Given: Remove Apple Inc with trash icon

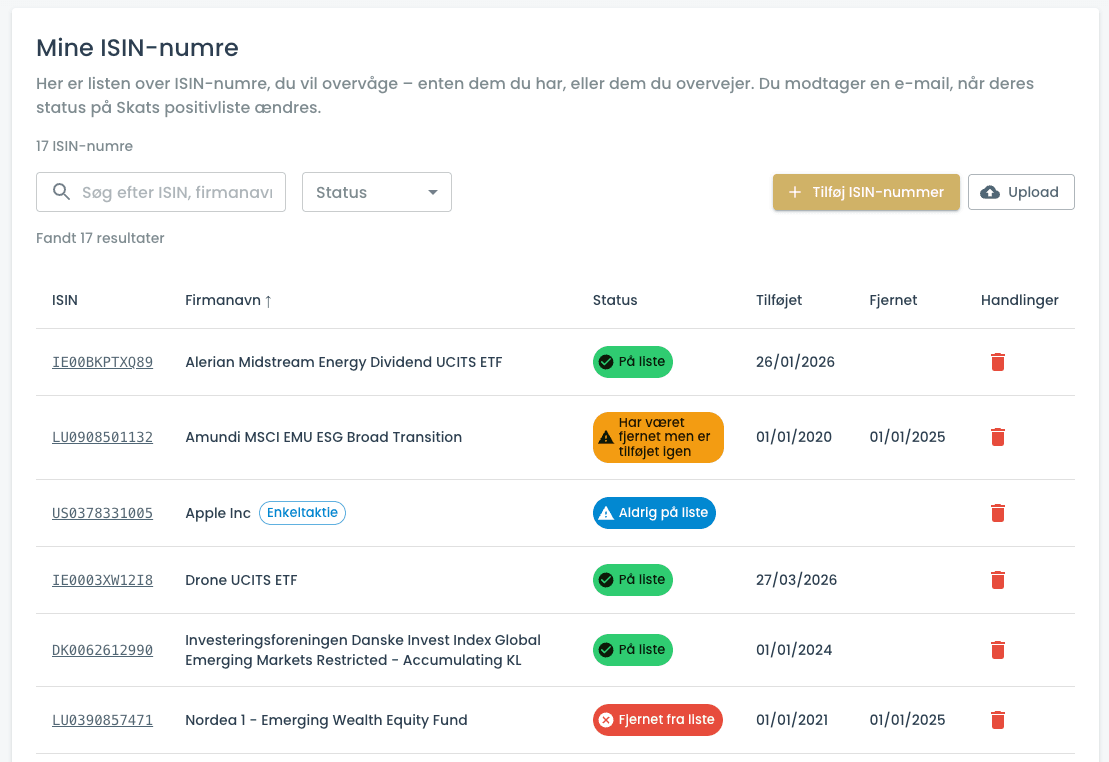Looking at the screenshot, I should pyautogui.click(x=997, y=513).
